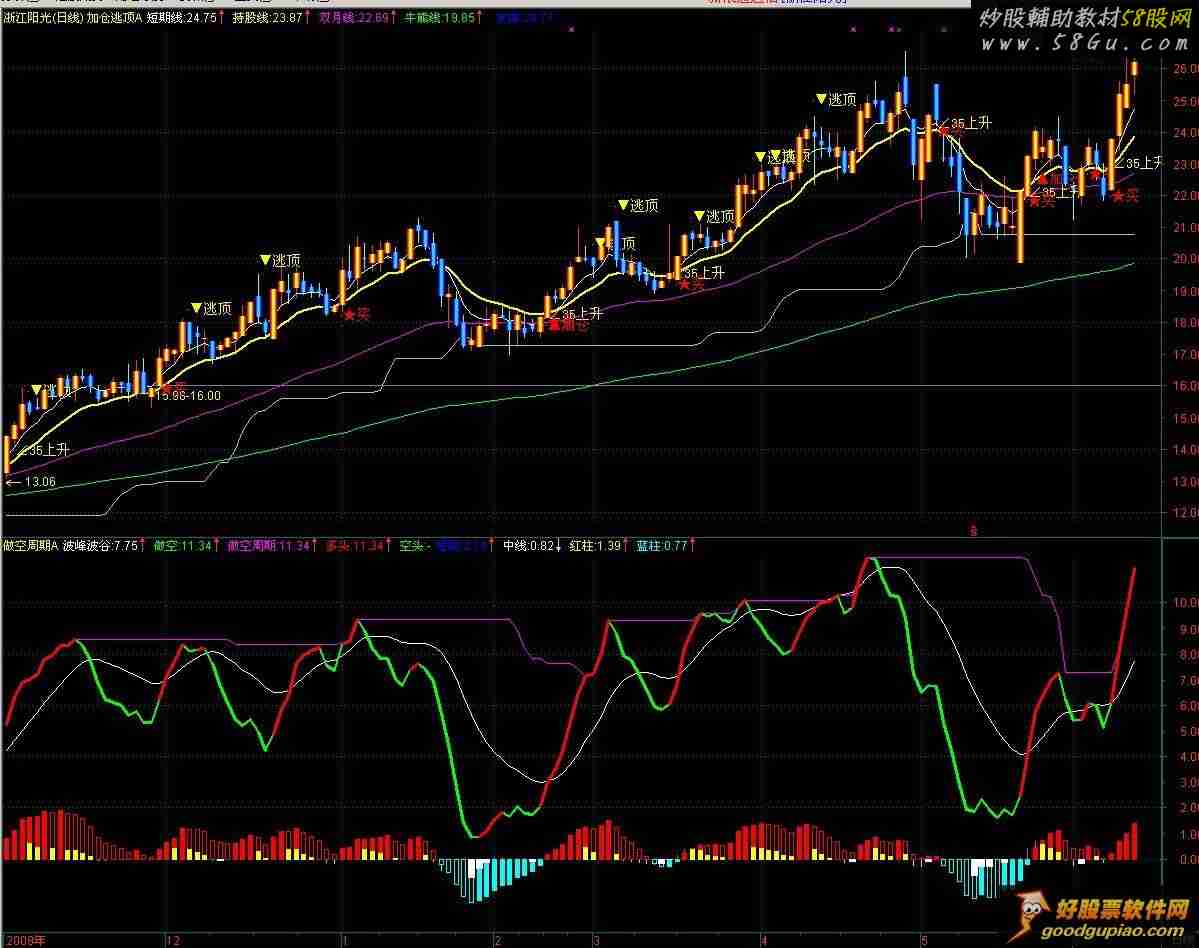
Task: Open the 加仓逃顶A indicator name
Action: (x=113, y=17)
